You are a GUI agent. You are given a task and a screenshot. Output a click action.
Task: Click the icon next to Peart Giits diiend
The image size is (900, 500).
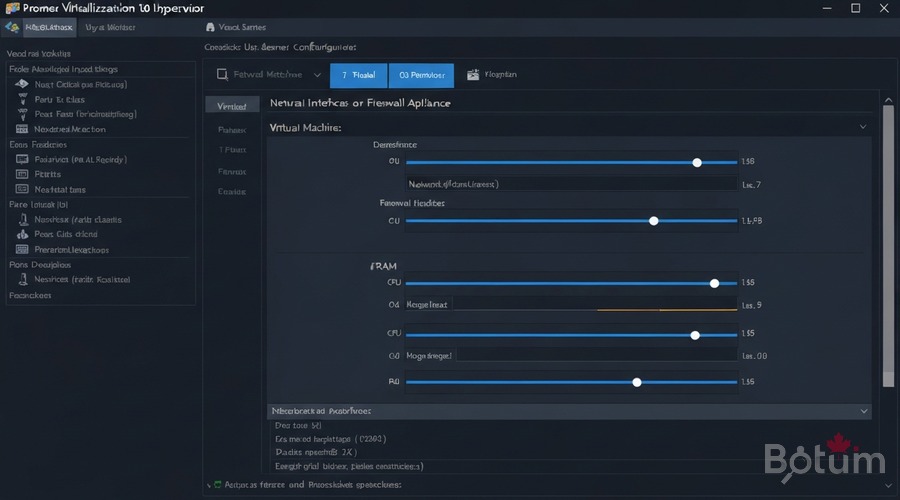[22, 234]
